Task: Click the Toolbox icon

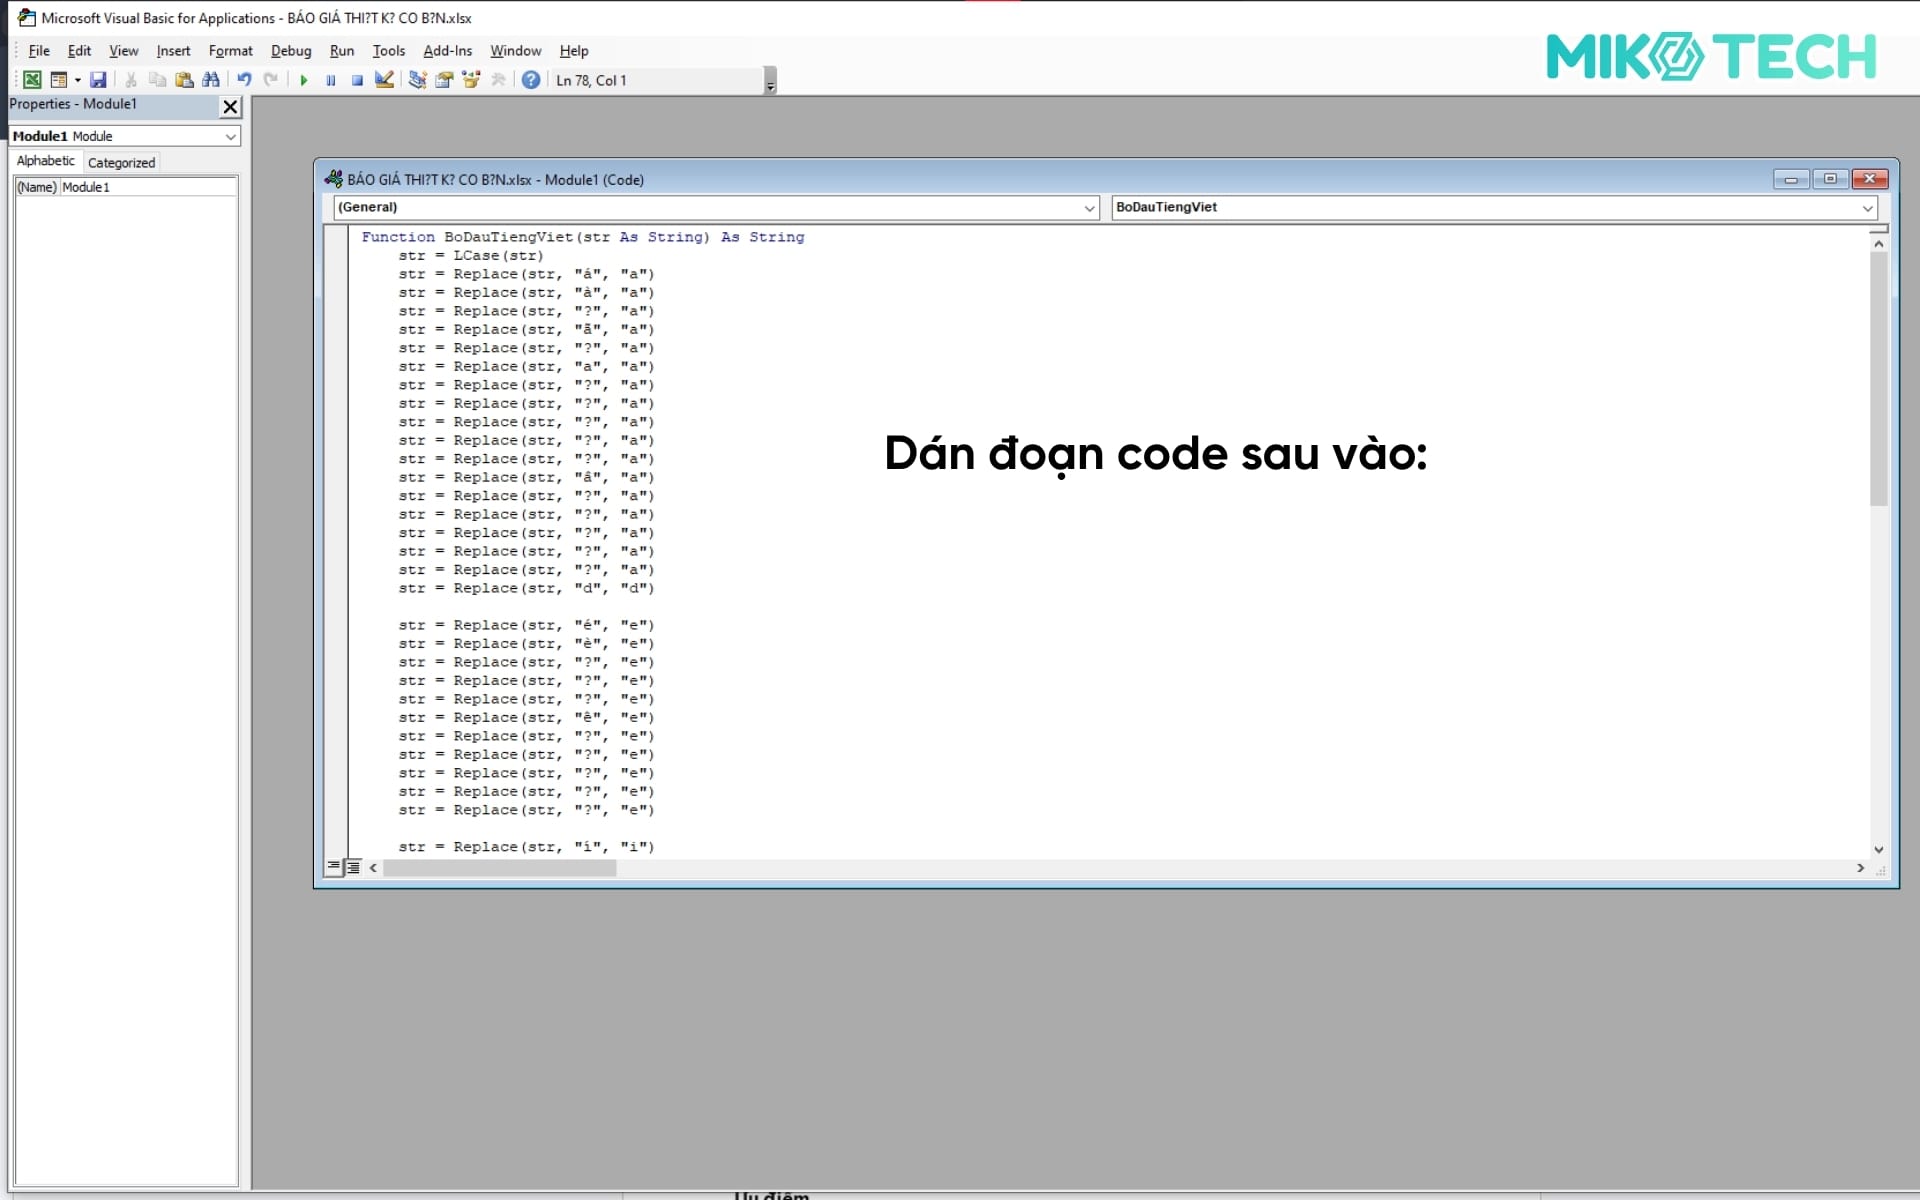Action: pyautogui.click(x=498, y=80)
